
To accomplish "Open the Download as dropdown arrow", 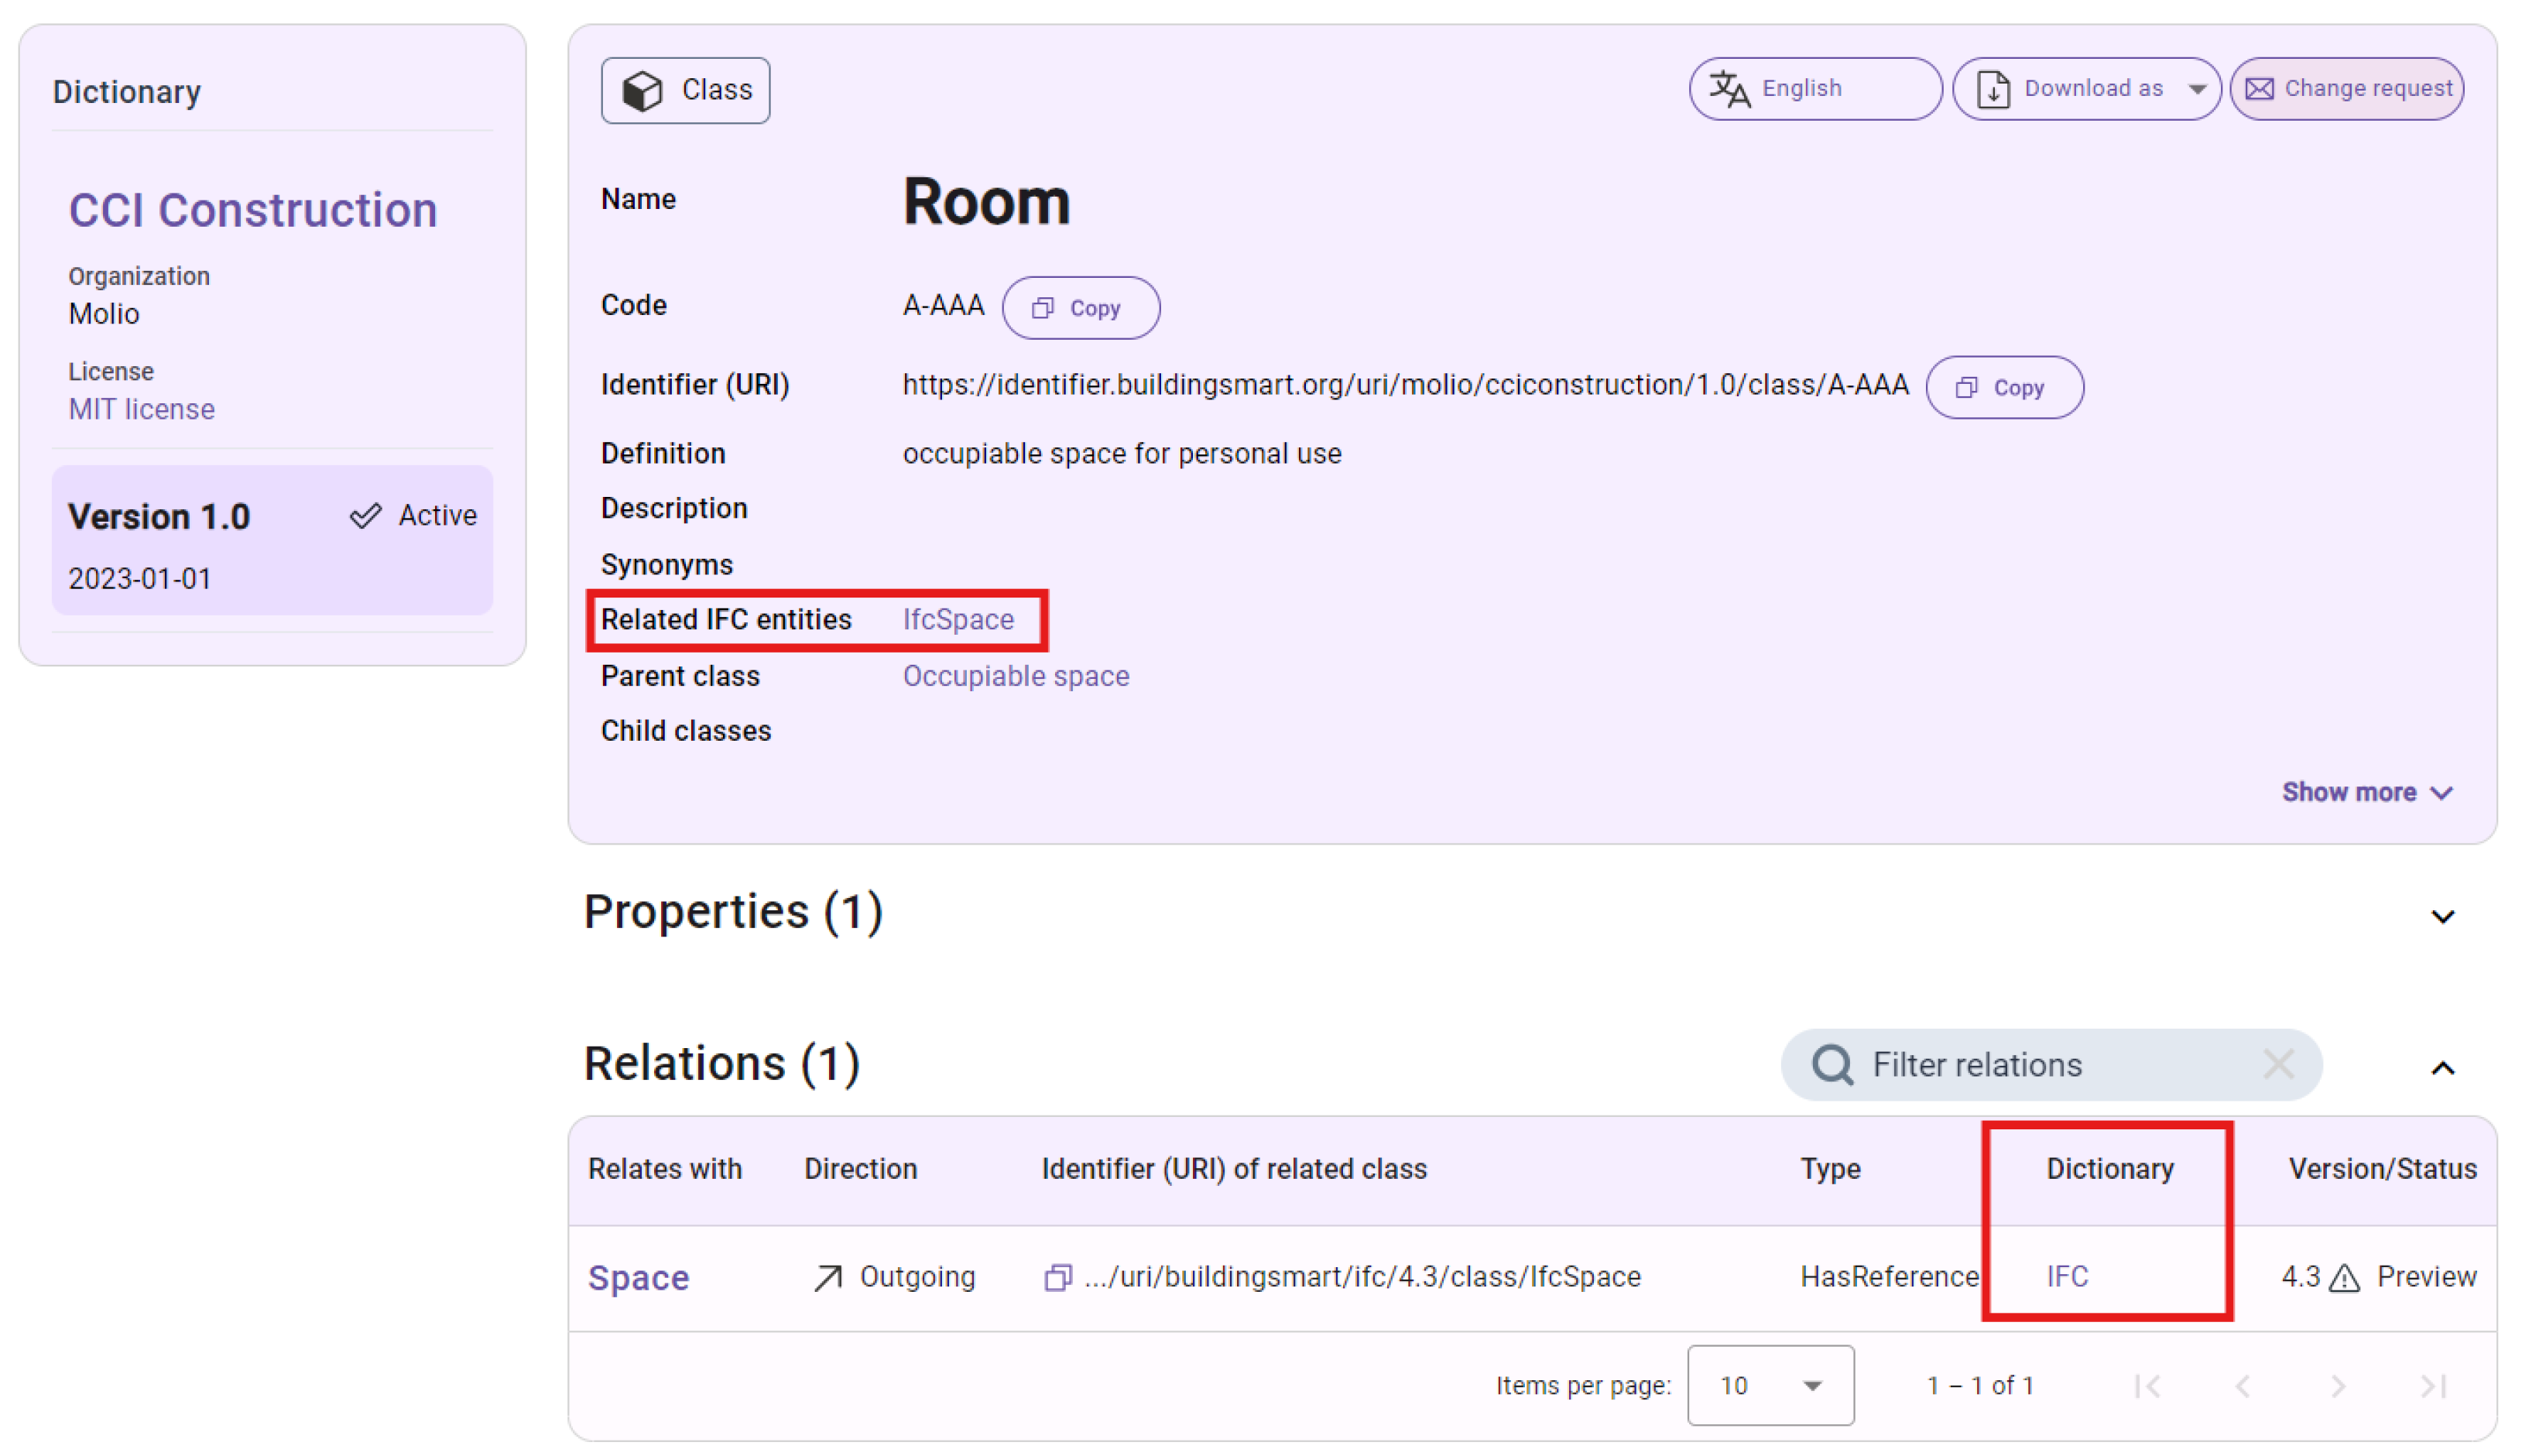I will point(2197,89).
